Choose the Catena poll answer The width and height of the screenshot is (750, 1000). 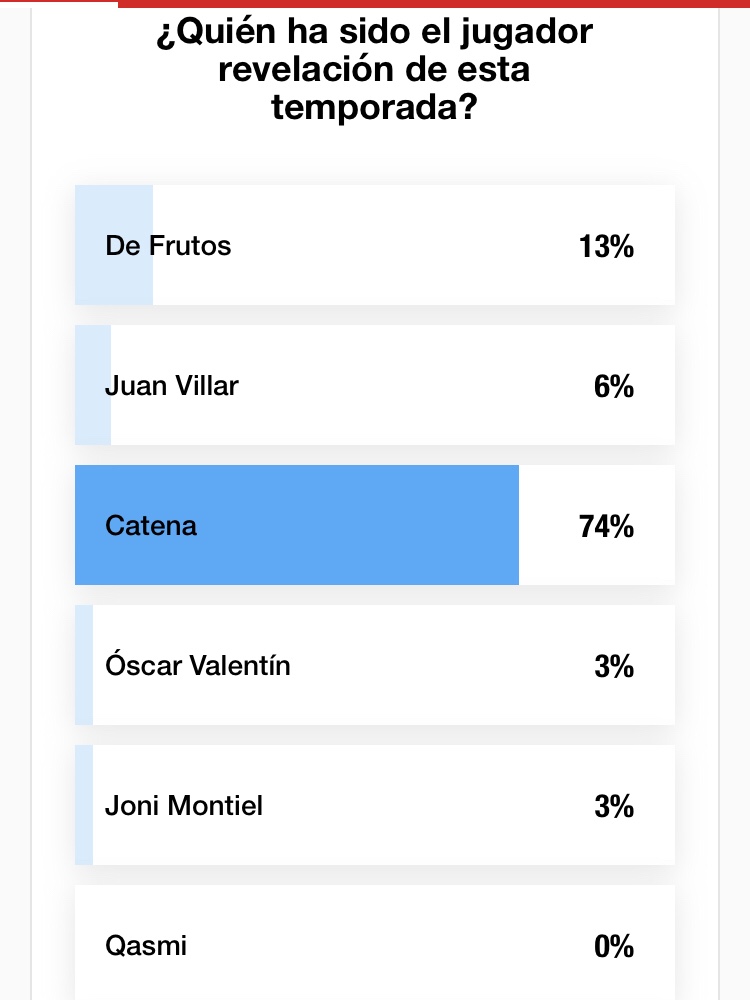coord(374,525)
